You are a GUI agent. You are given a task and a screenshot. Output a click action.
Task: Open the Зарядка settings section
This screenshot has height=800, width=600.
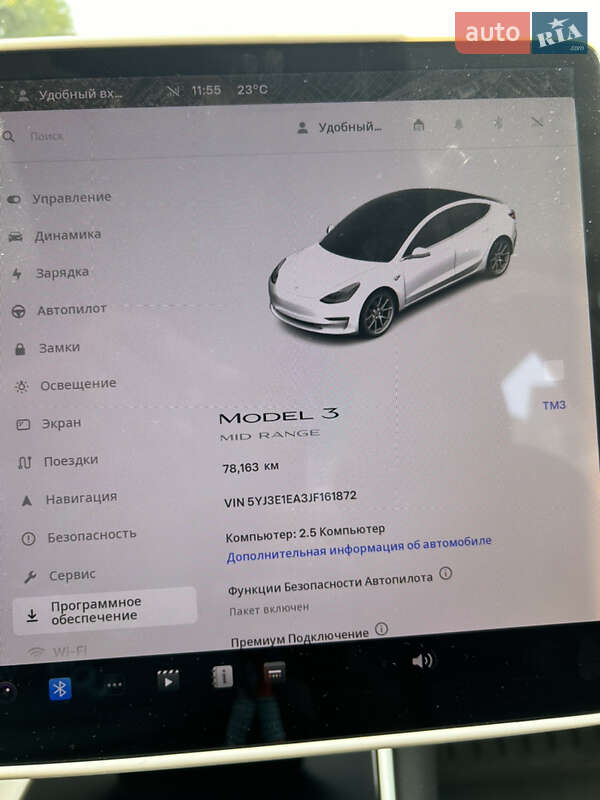(50, 273)
